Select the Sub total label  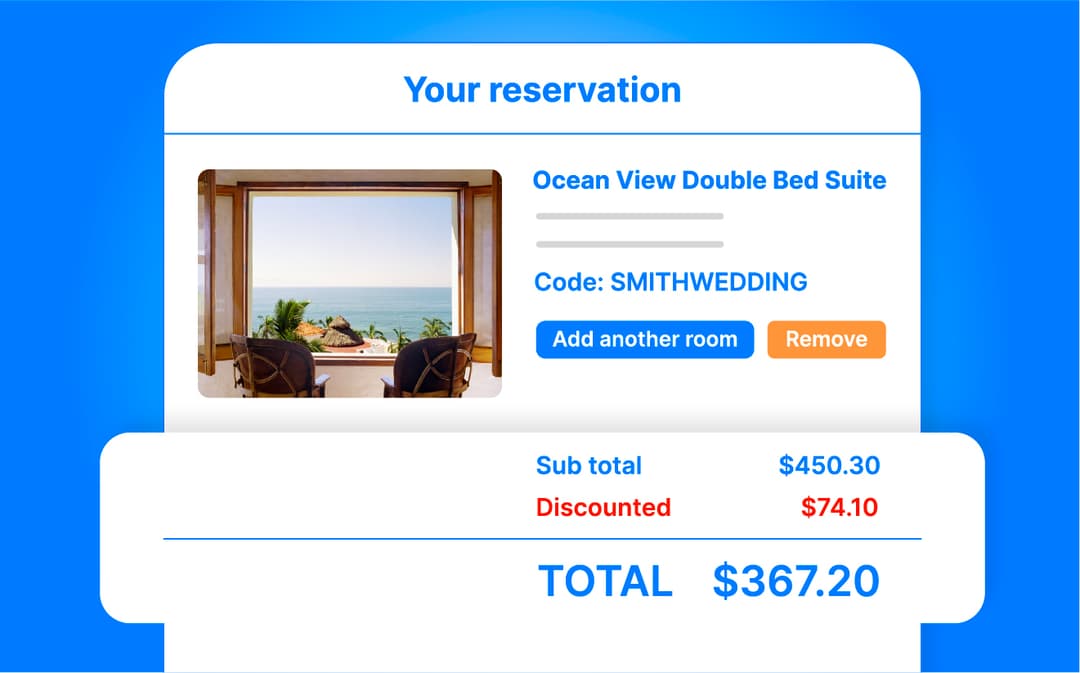tap(589, 465)
